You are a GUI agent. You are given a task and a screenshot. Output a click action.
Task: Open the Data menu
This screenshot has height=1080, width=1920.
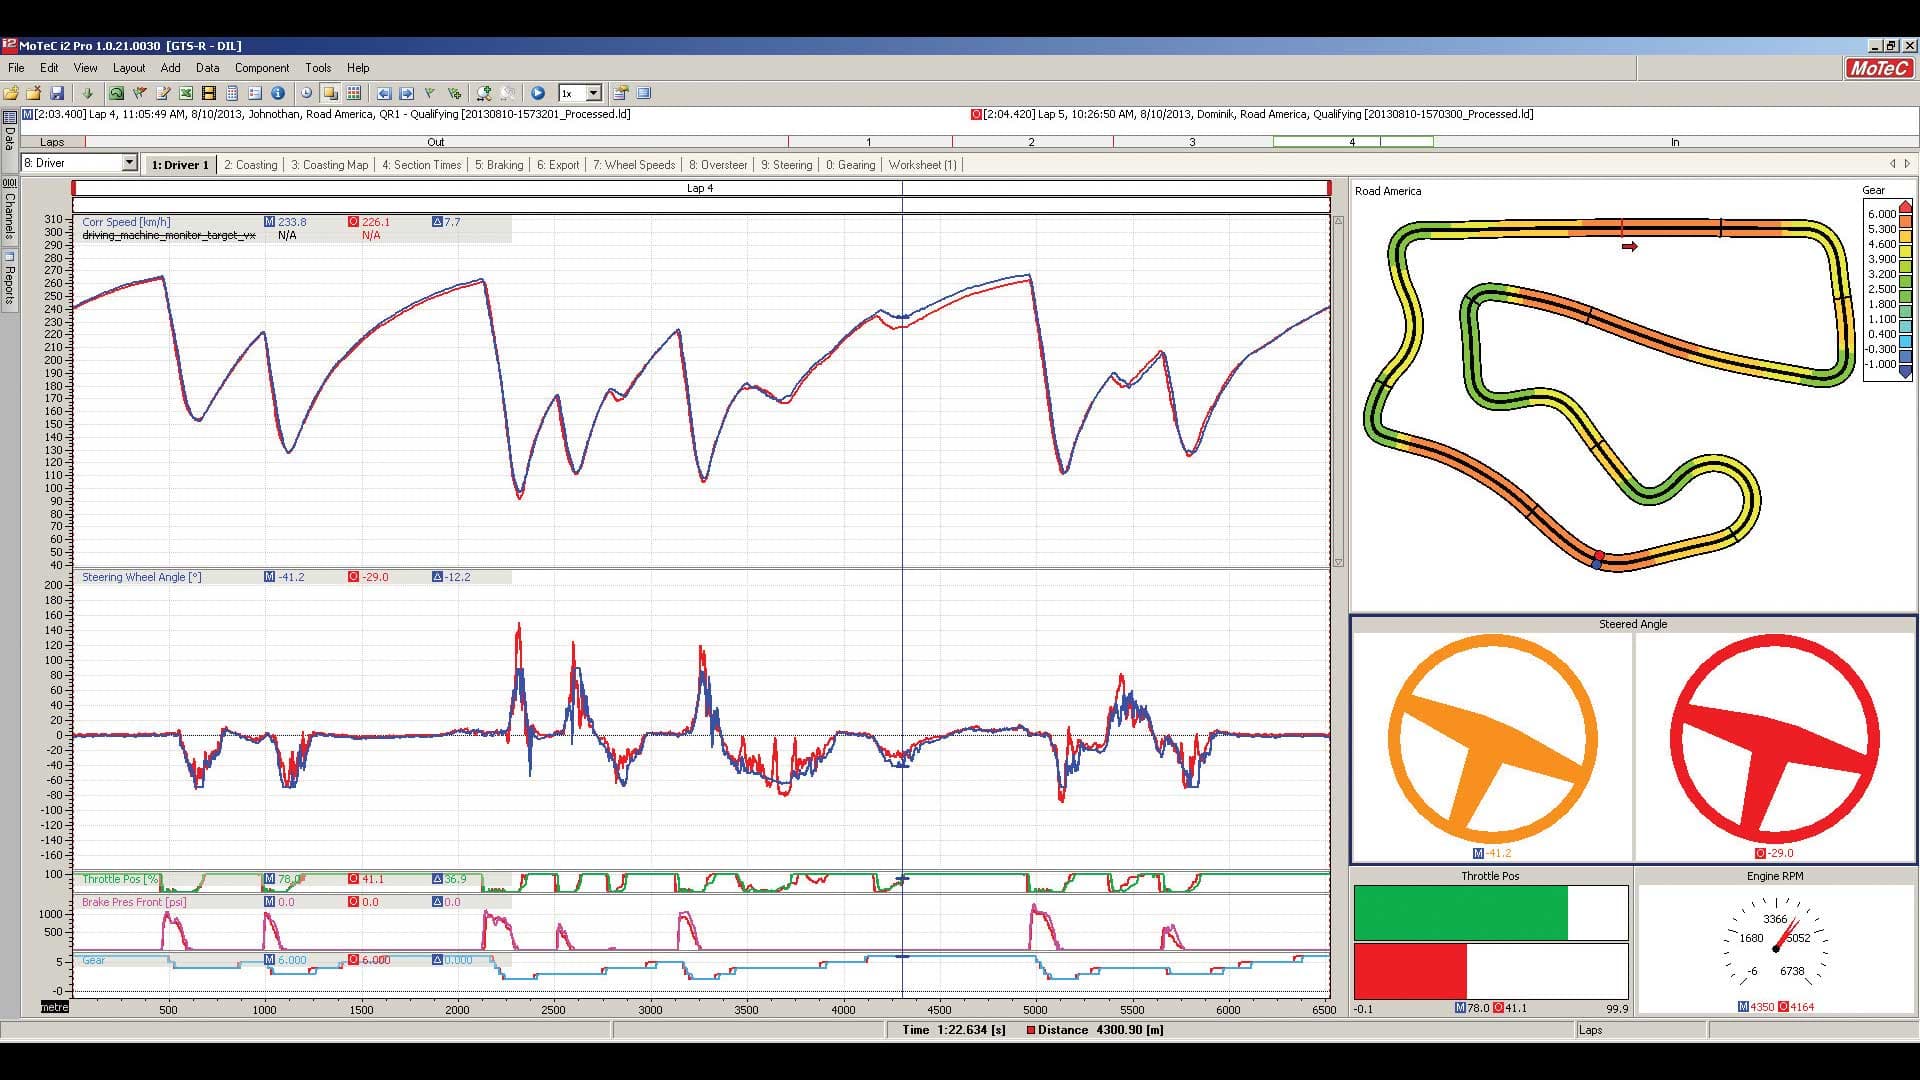click(207, 68)
